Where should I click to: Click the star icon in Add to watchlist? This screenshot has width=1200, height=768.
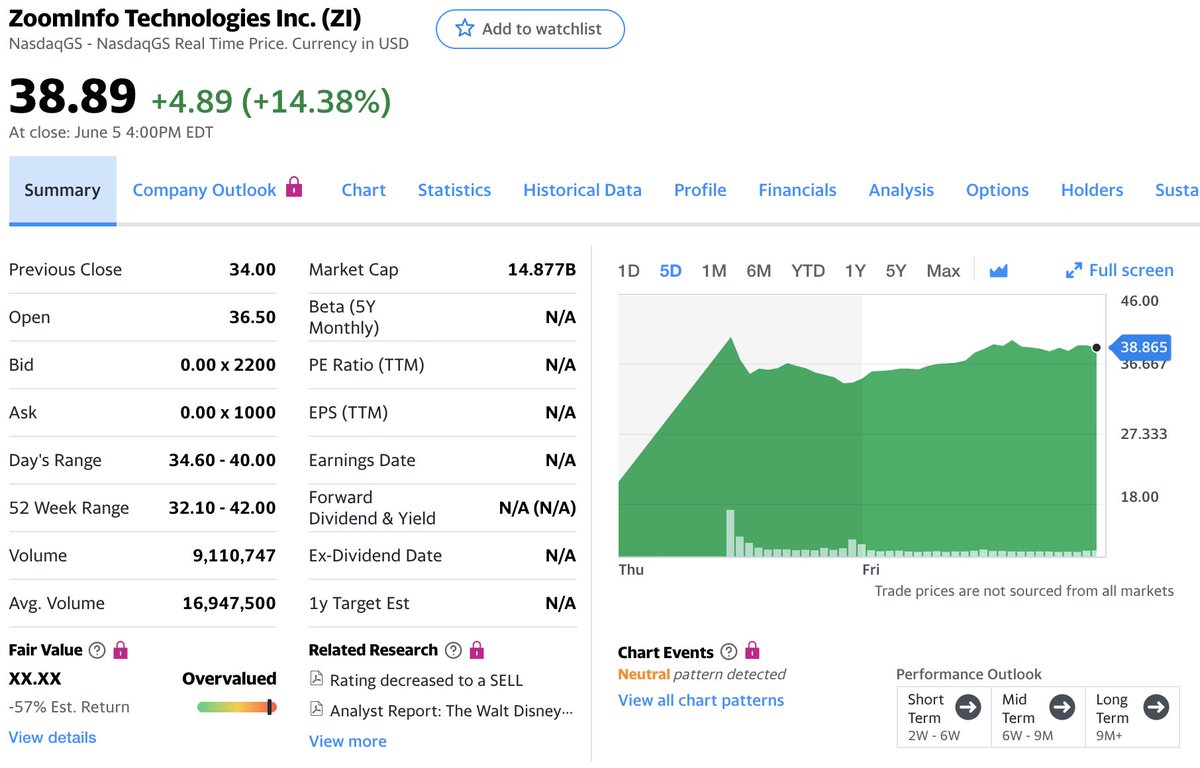point(465,29)
